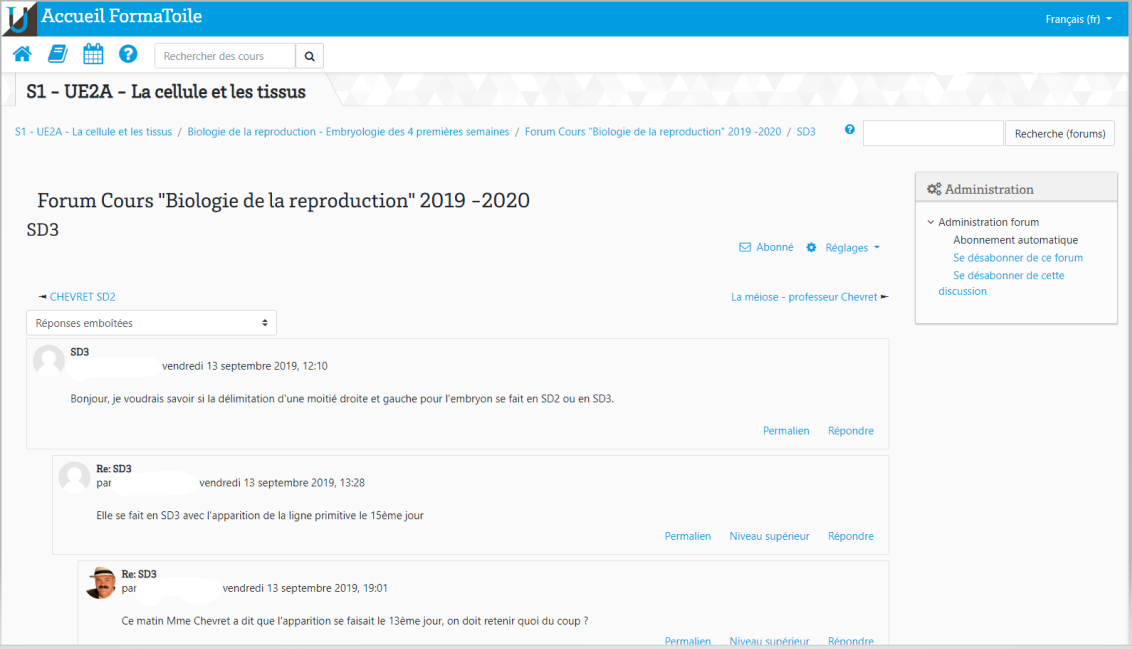Click Niveau supérieur on the 13:28 reply
Screen dimensions: 1132x649
tap(769, 536)
